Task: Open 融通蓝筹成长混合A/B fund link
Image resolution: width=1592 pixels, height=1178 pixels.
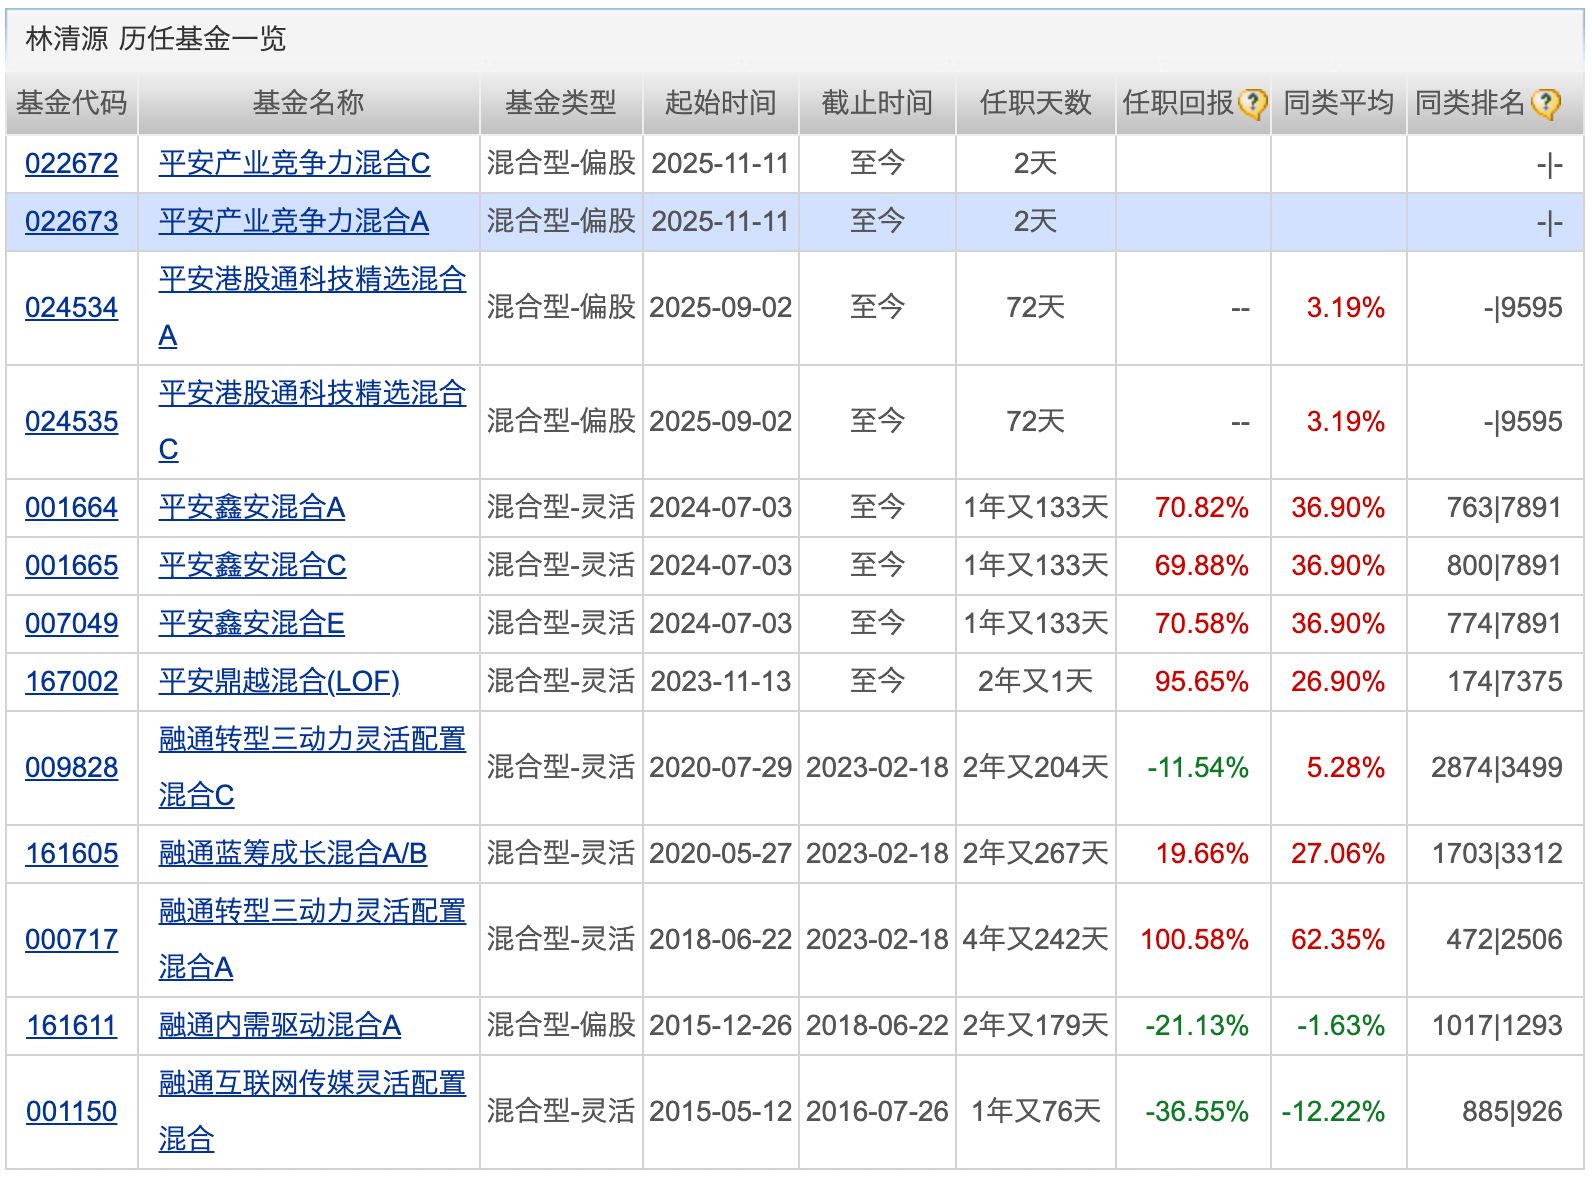Action: 292,854
